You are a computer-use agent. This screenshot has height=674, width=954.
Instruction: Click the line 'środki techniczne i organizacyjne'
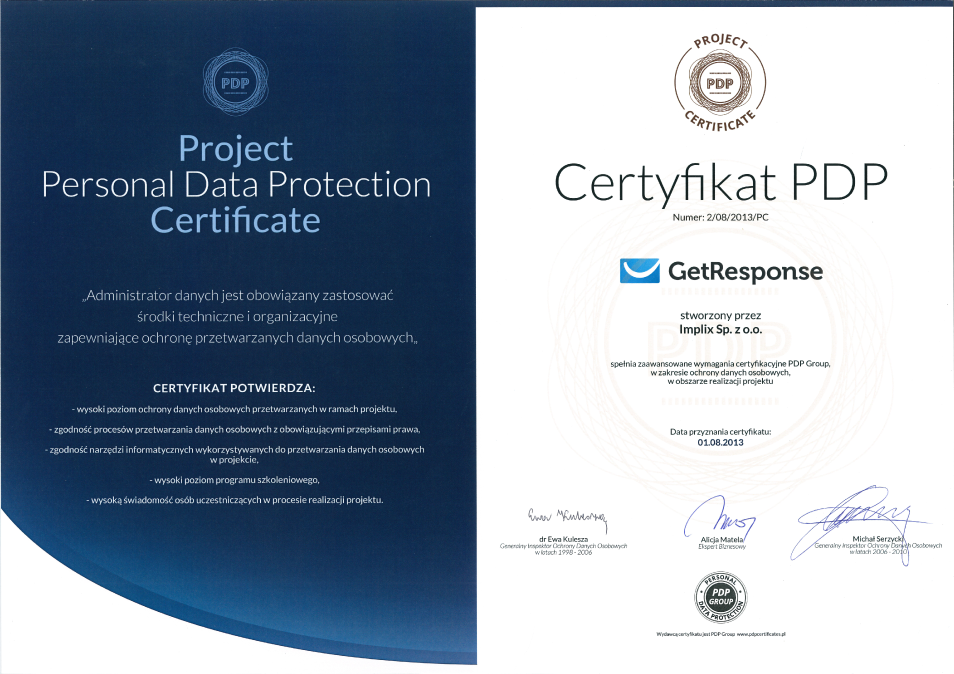(x=237, y=317)
